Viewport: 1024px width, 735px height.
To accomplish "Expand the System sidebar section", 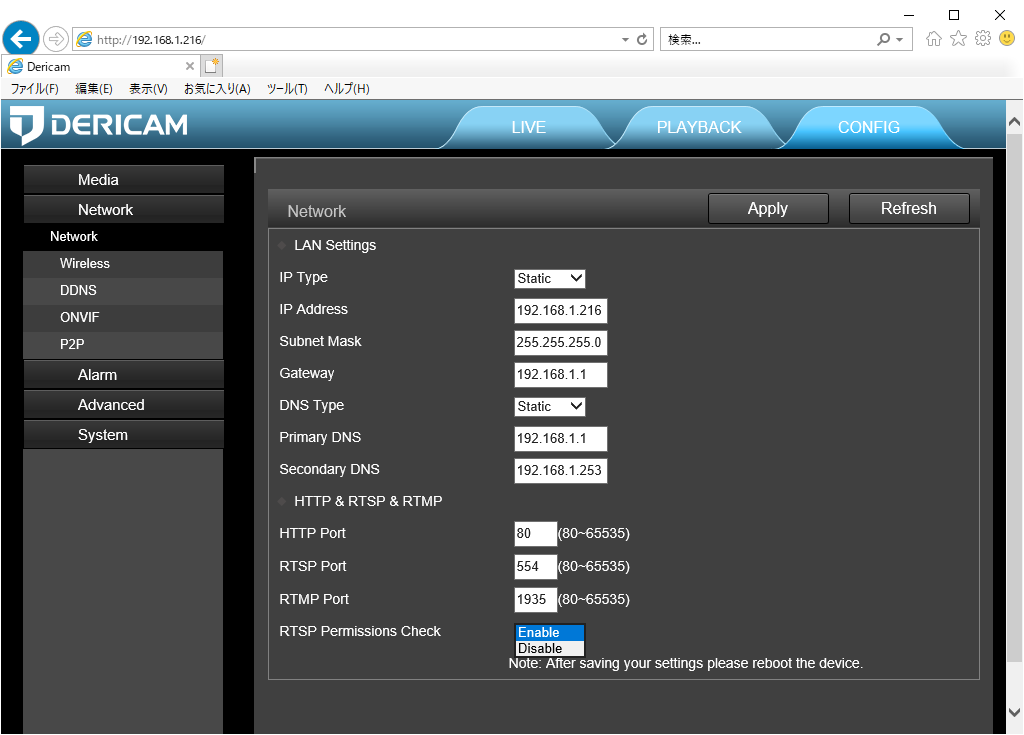I will click(123, 435).
